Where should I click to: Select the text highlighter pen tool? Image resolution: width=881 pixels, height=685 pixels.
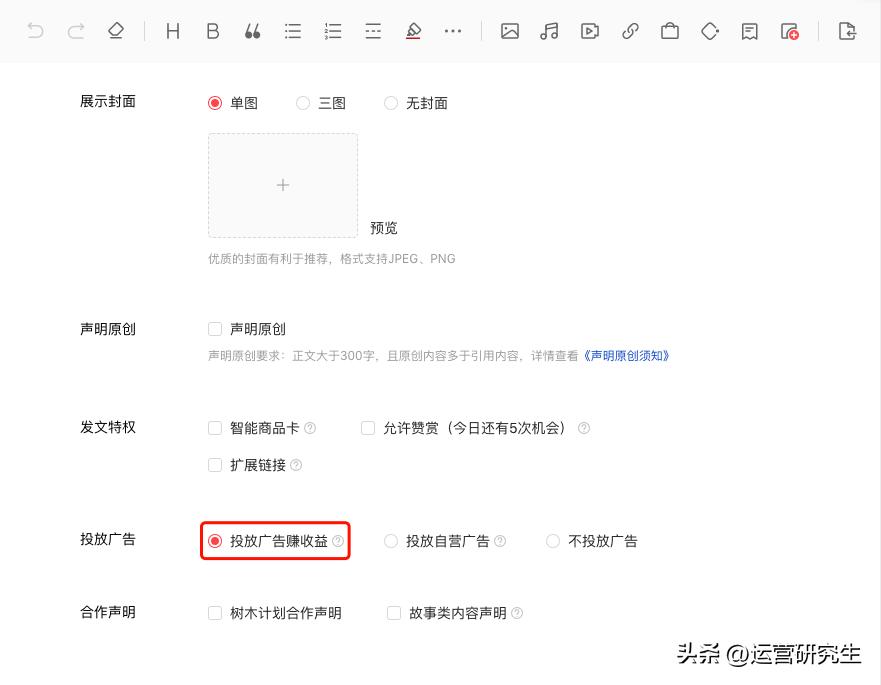(x=413, y=30)
